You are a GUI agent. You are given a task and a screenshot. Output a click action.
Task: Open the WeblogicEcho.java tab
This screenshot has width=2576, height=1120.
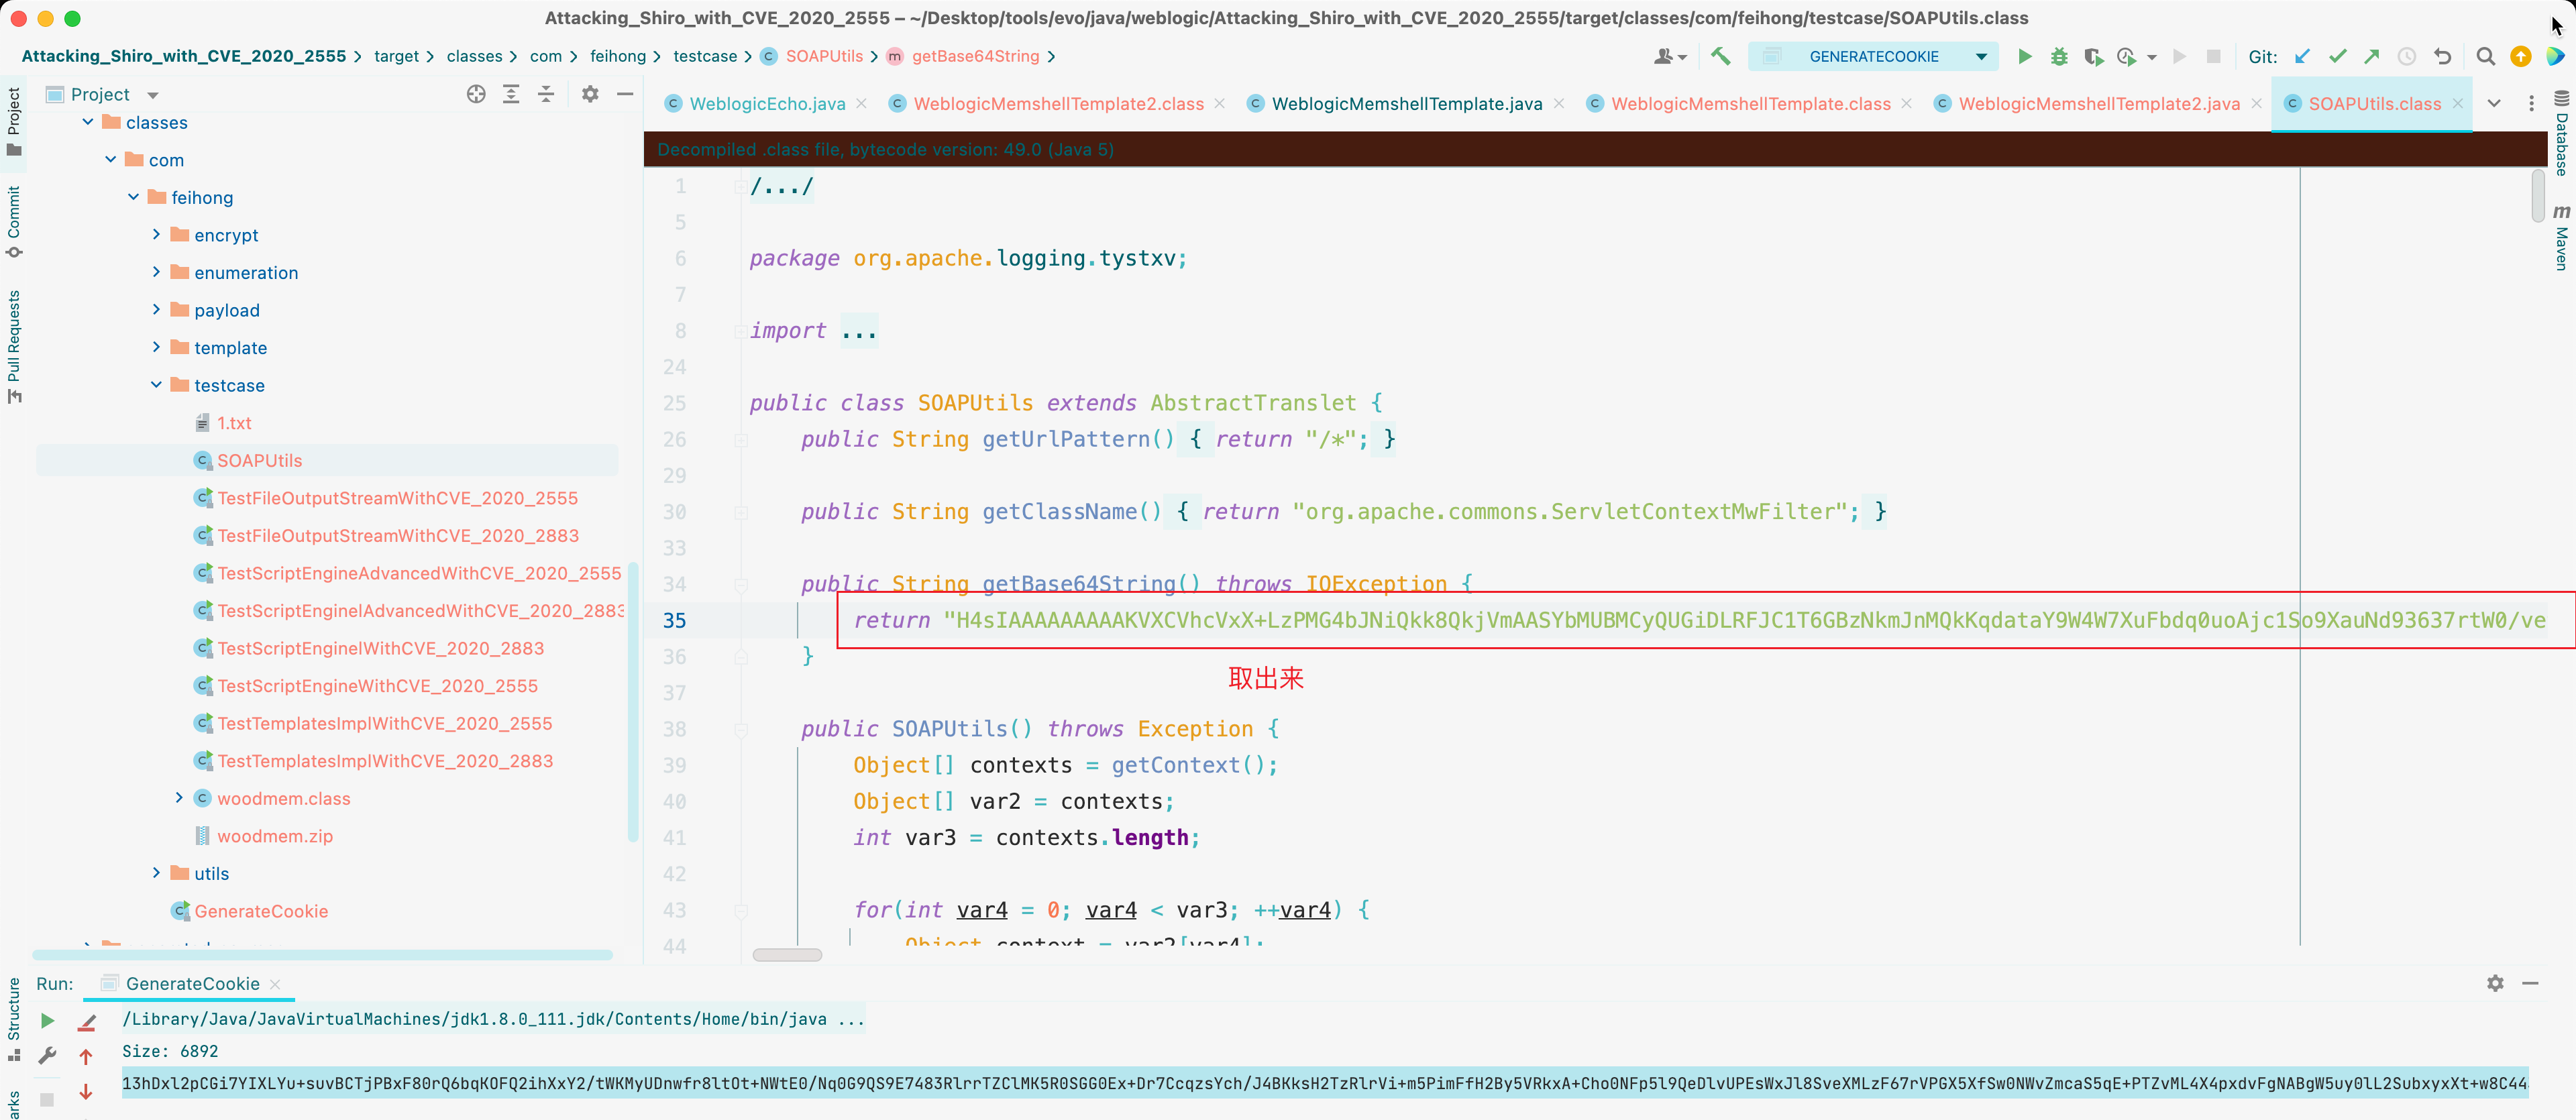click(x=766, y=104)
